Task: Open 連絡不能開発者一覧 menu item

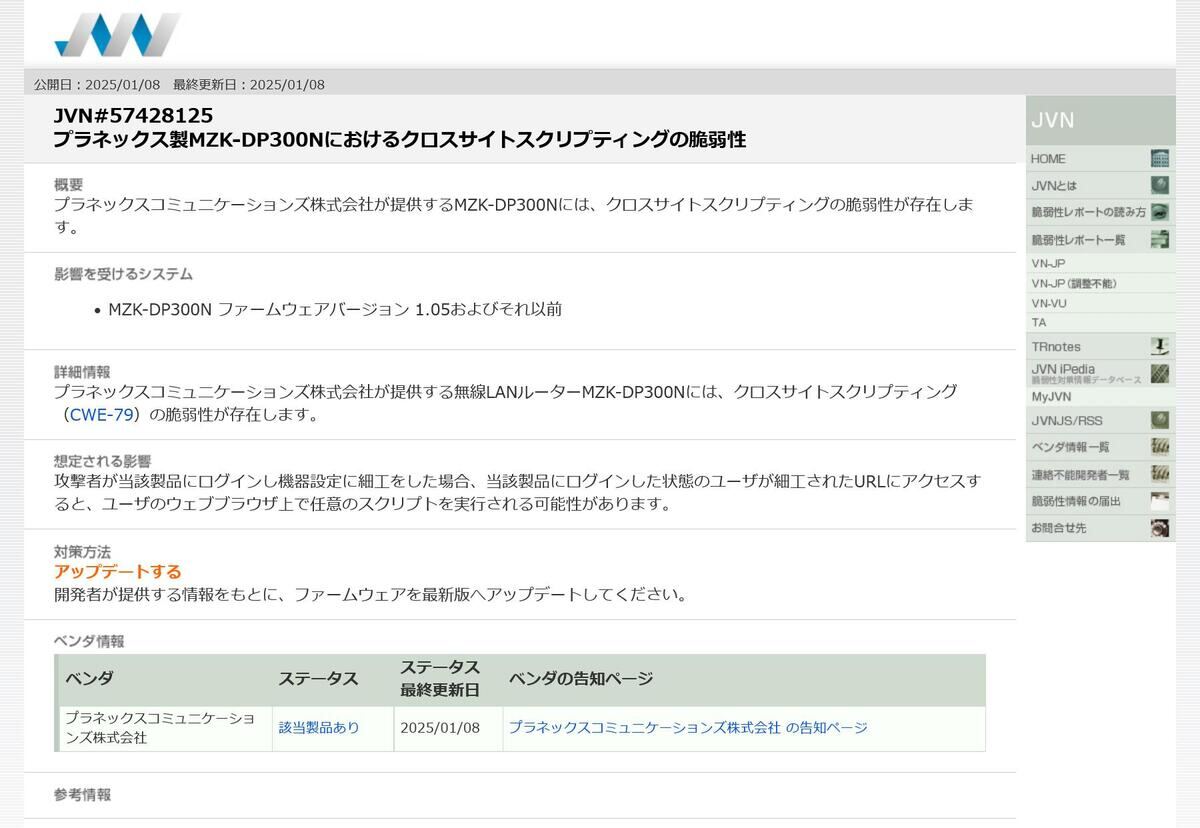Action: point(1100,474)
